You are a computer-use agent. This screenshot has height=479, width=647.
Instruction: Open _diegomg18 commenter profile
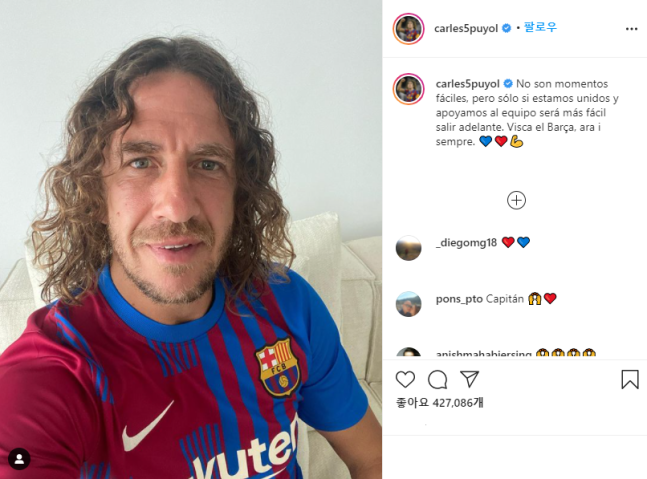pos(466,243)
